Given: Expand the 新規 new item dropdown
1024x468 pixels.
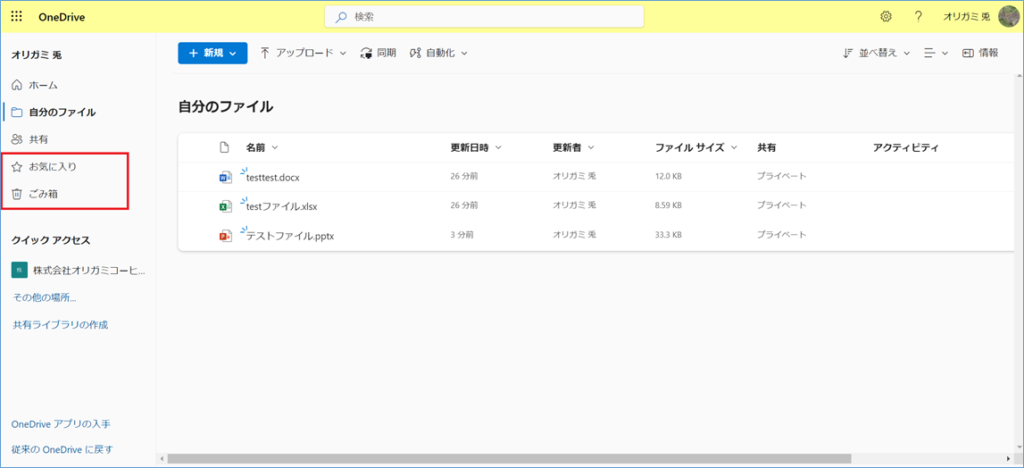Looking at the screenshot, I should tap(212, 53).
